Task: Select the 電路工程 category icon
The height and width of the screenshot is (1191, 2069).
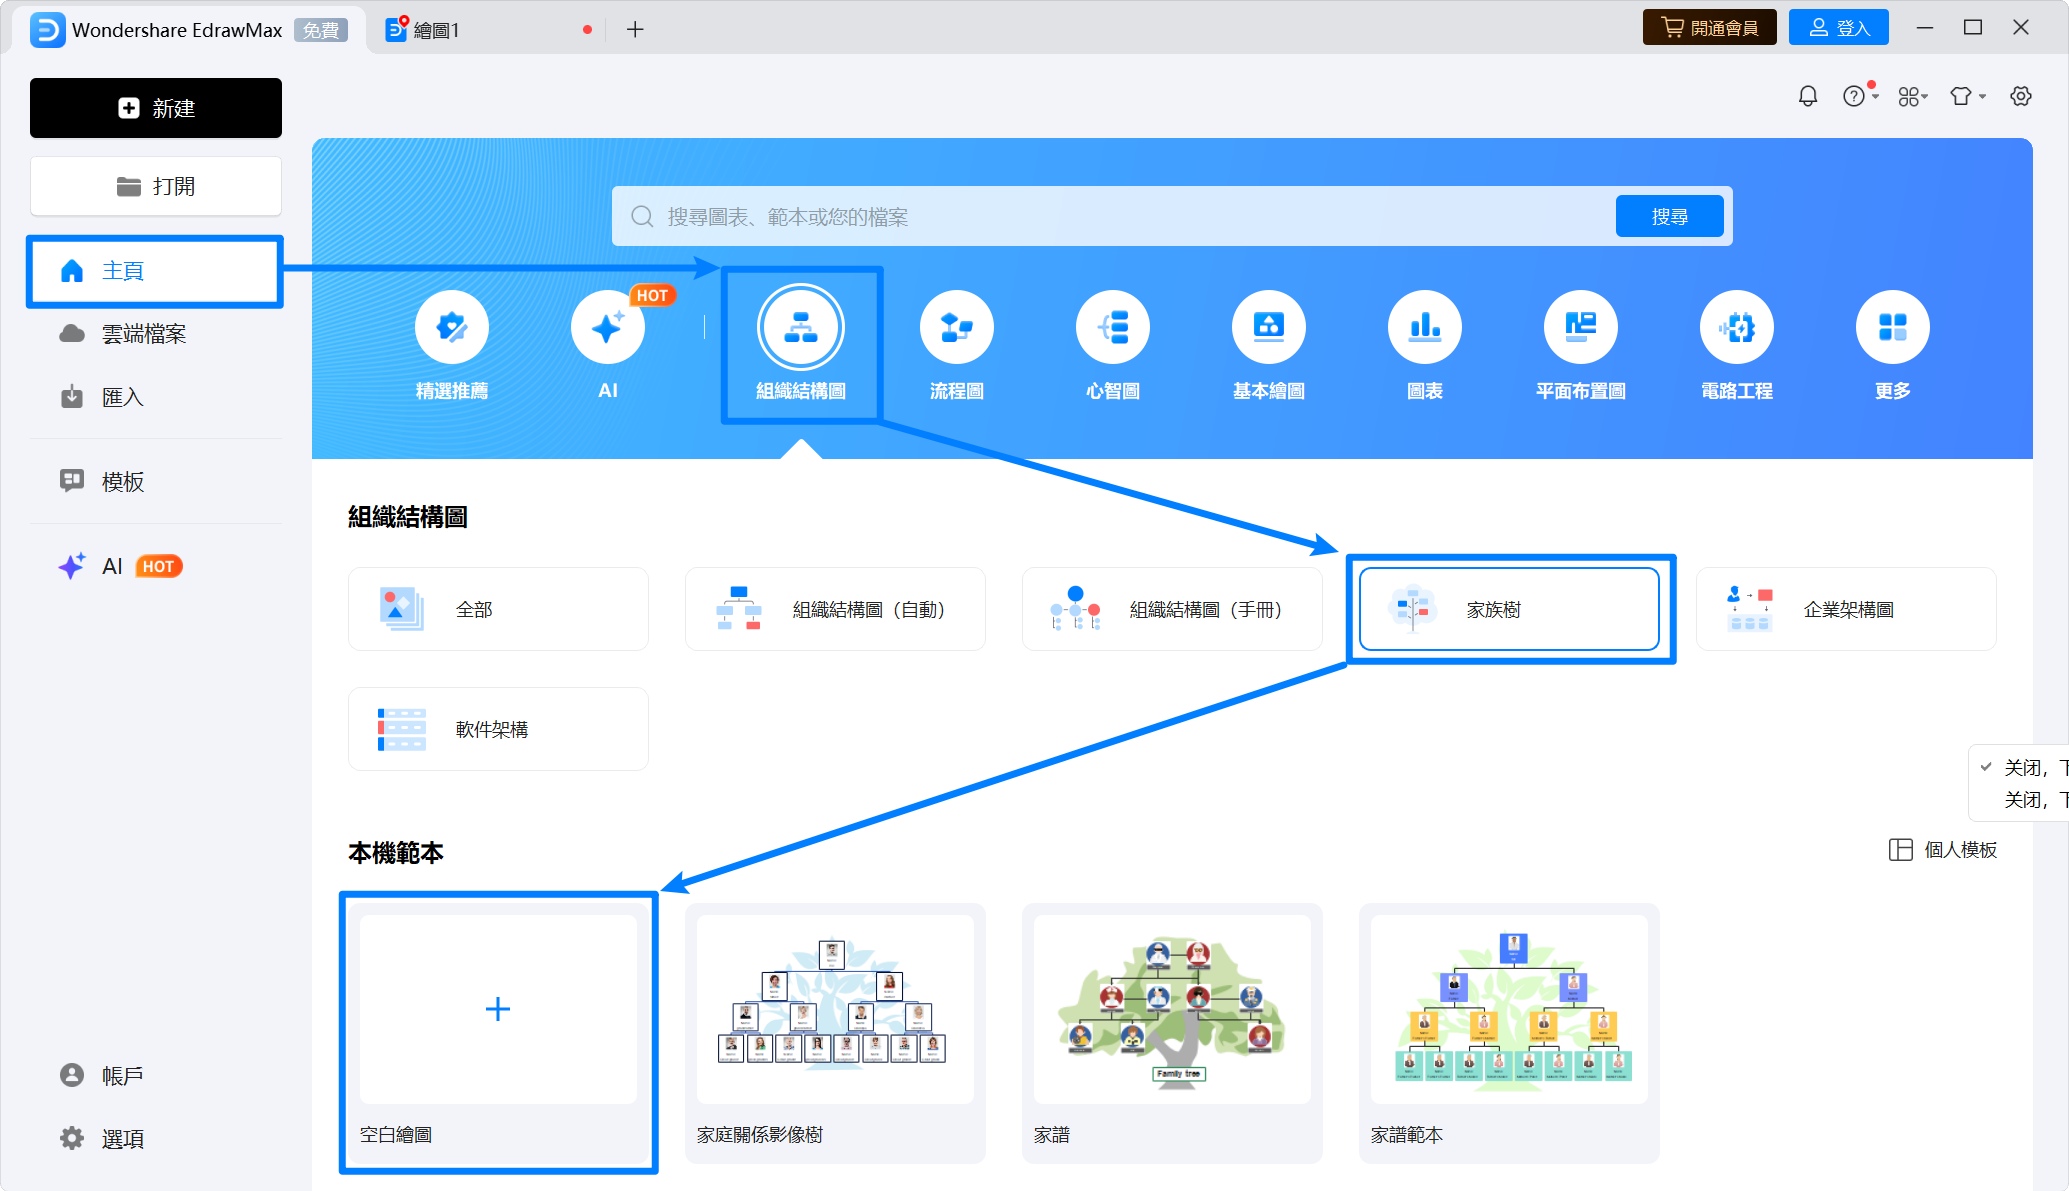Action: (1737, 327)
